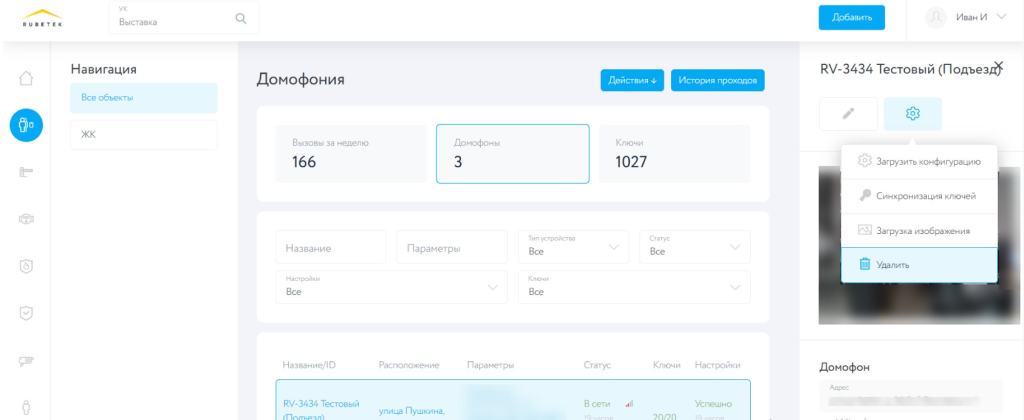
Task: Click the surveillance camera sidebar icon
Action: pos(26,360)
